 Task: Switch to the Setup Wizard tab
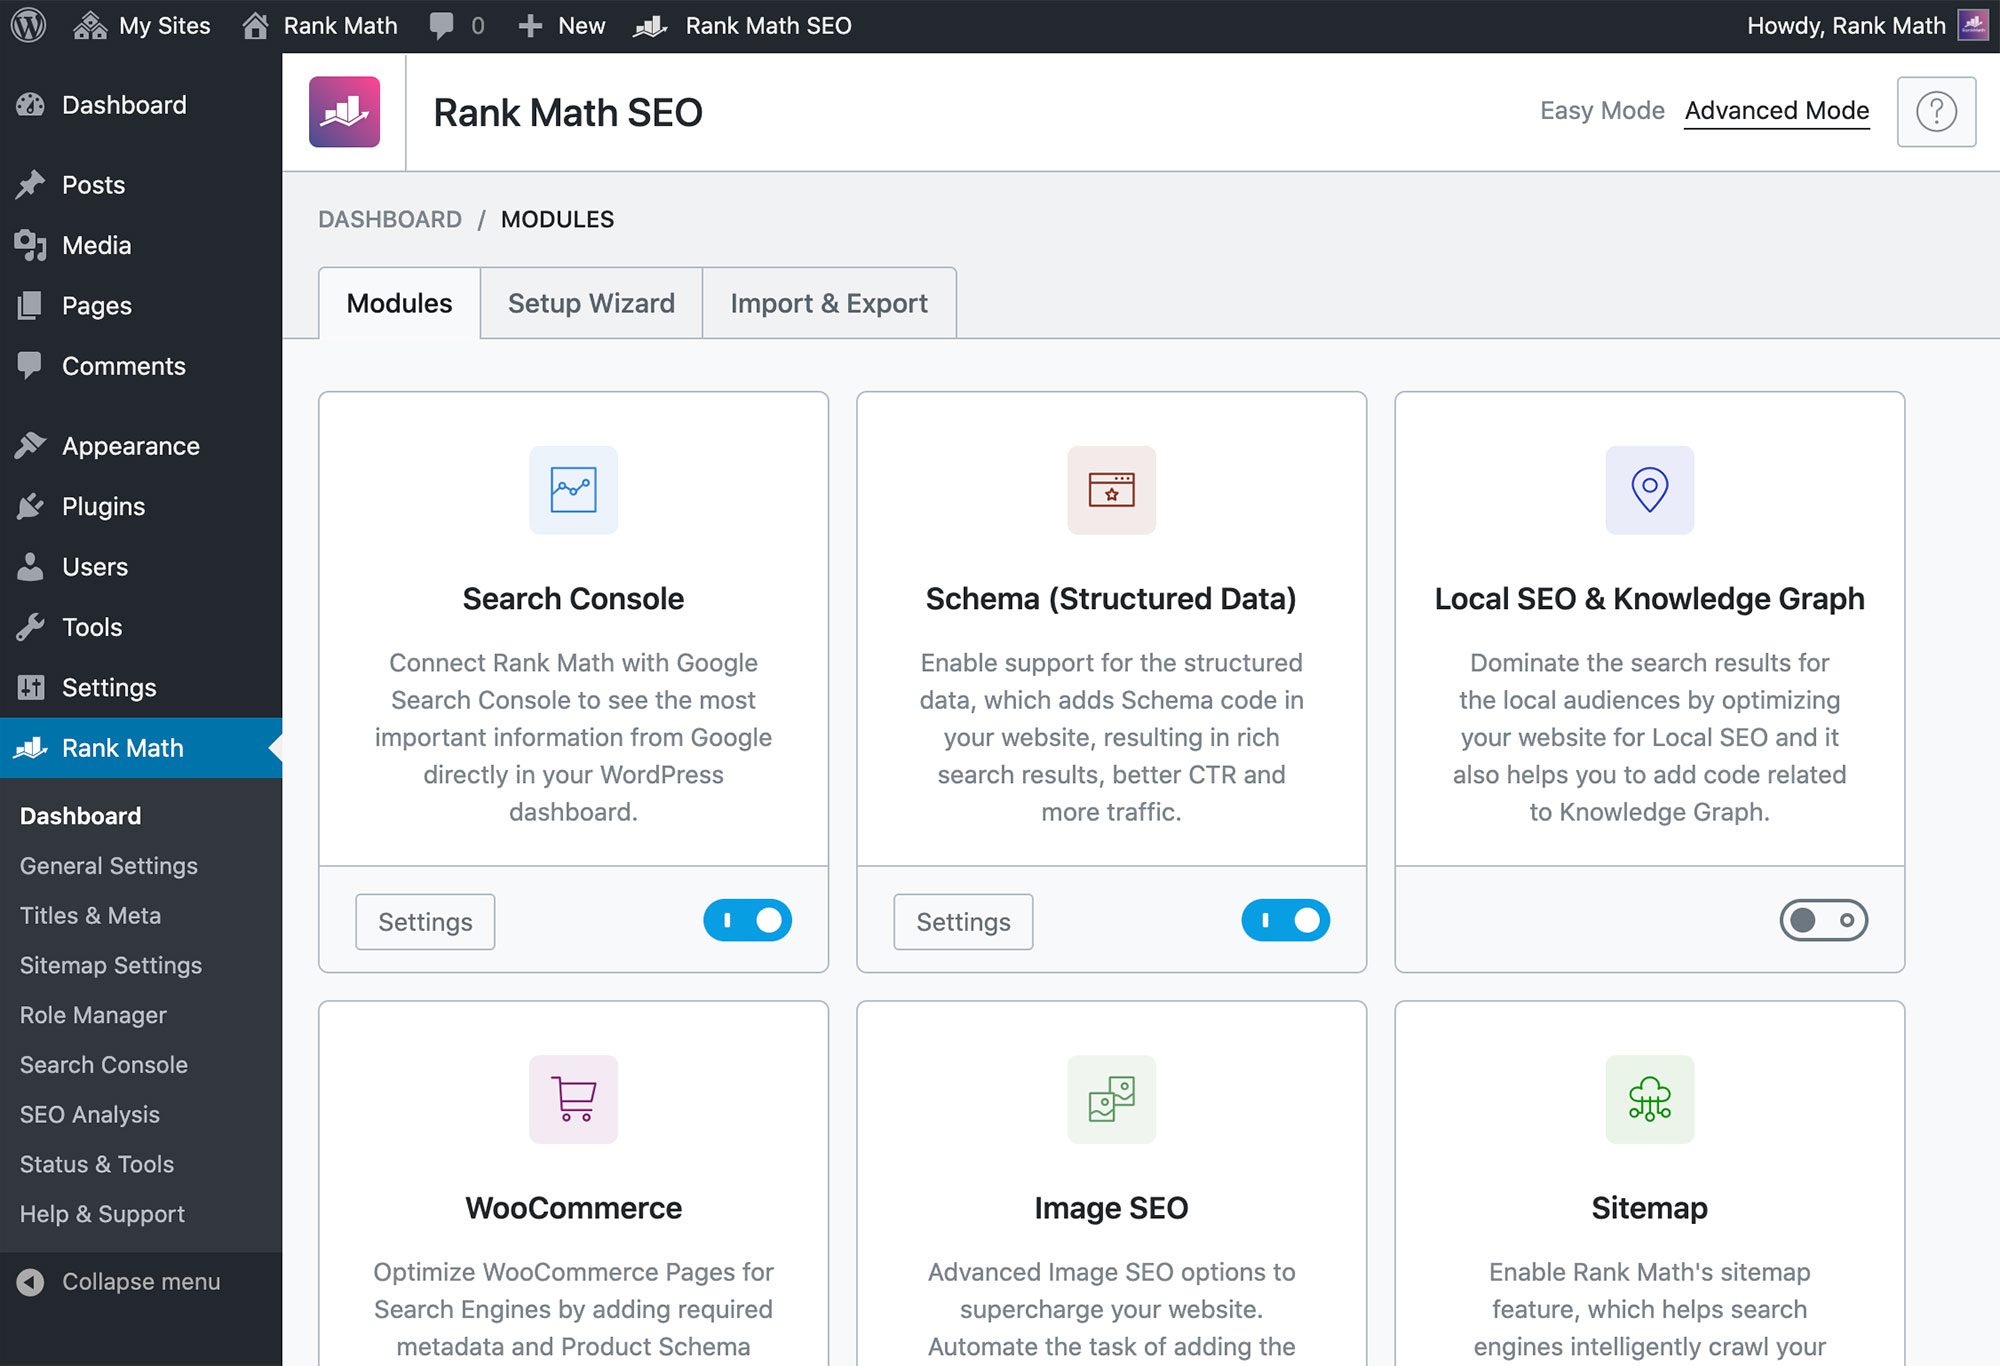(x=591, y=302)
